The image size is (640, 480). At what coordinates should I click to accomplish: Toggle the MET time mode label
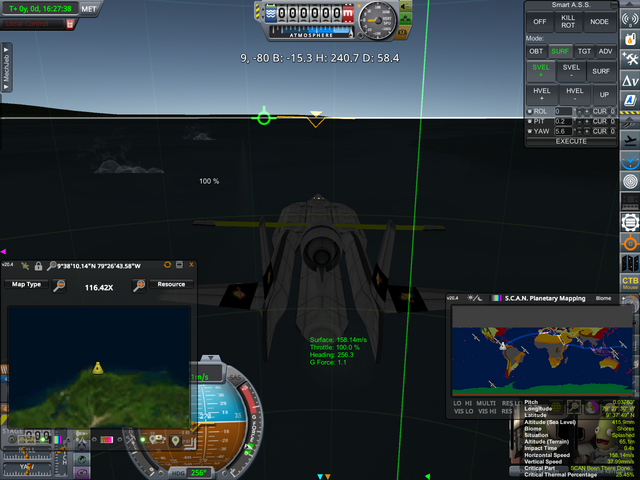pos(89,9)
